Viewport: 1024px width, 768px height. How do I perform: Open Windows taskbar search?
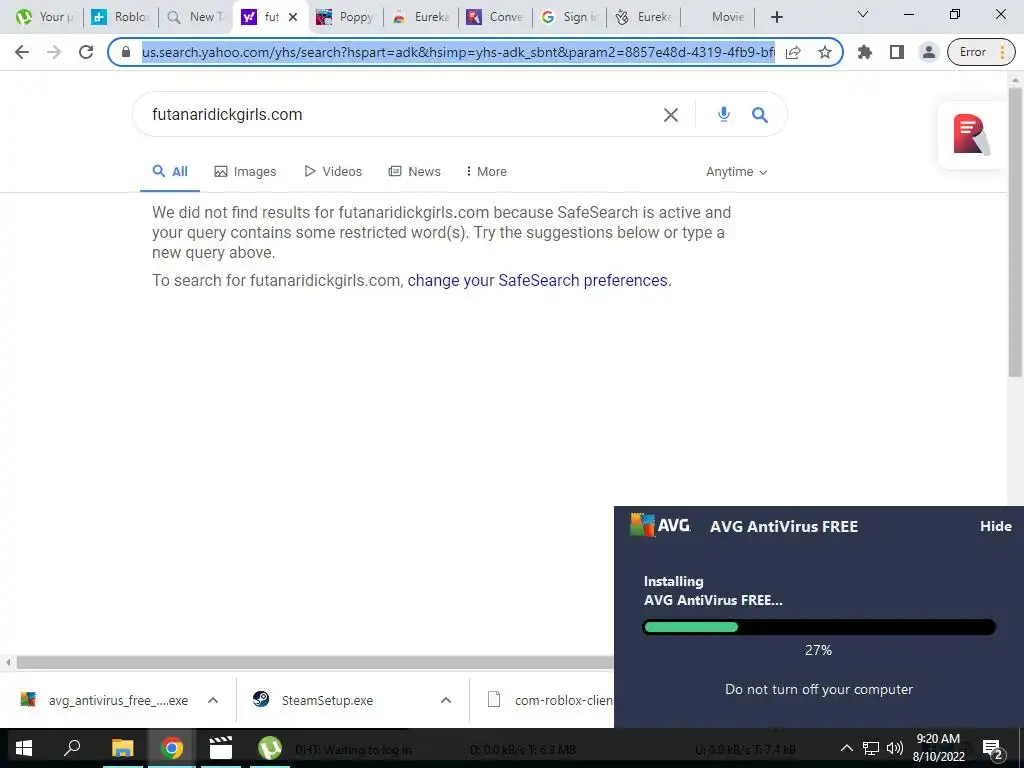[x=72, y=748]
